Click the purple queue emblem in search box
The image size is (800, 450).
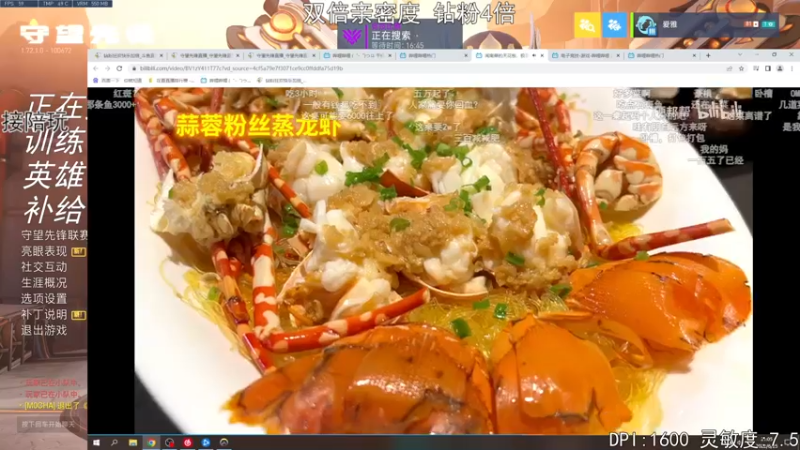(x=352, y=37)
